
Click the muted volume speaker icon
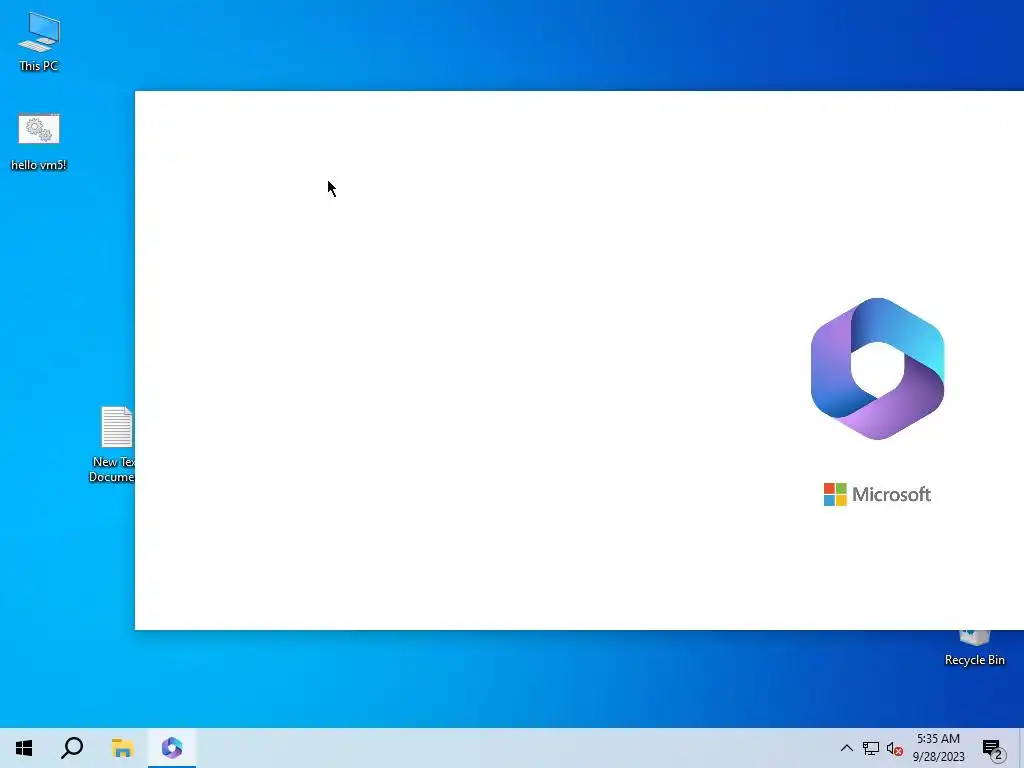(x=894, y=749)
